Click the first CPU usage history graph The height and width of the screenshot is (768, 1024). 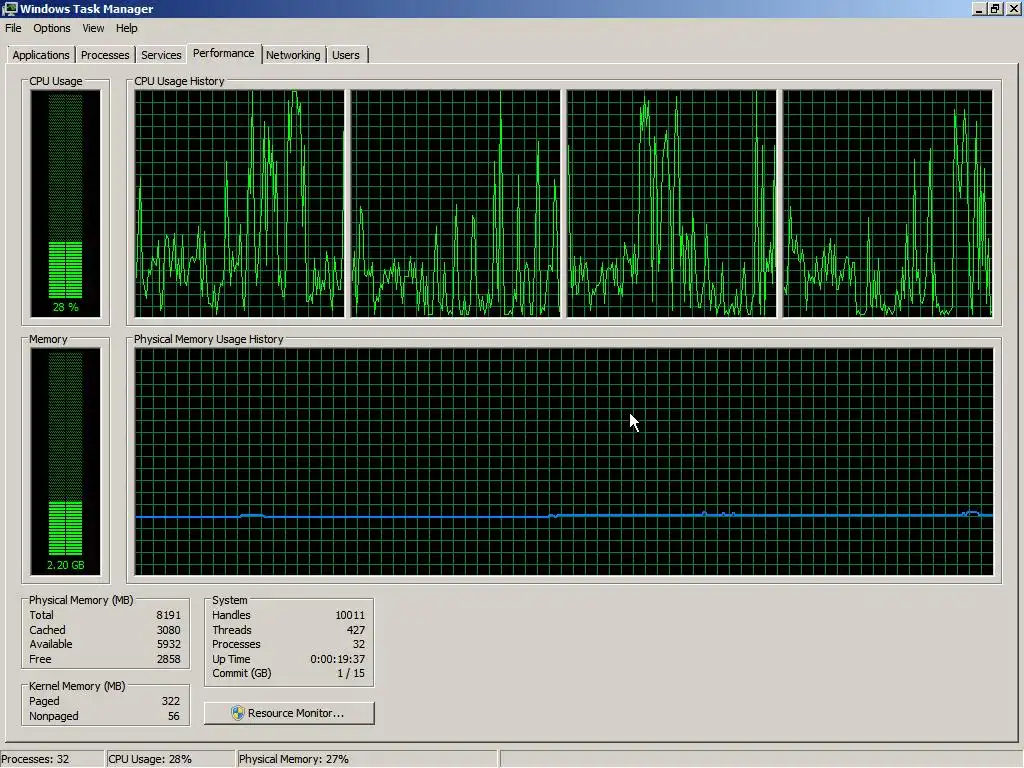pyautogui.click(x=239, y=204)
